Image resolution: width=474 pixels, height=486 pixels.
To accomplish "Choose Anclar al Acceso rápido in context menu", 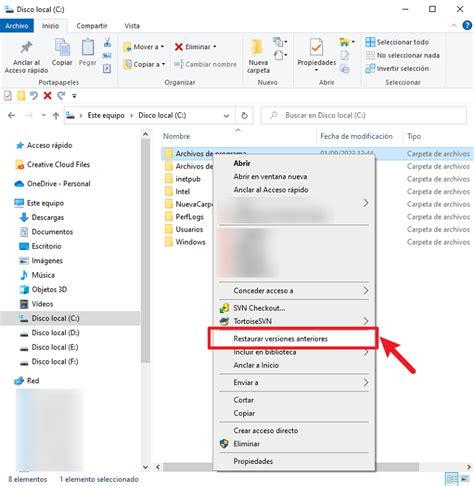I will coord(271,190).
